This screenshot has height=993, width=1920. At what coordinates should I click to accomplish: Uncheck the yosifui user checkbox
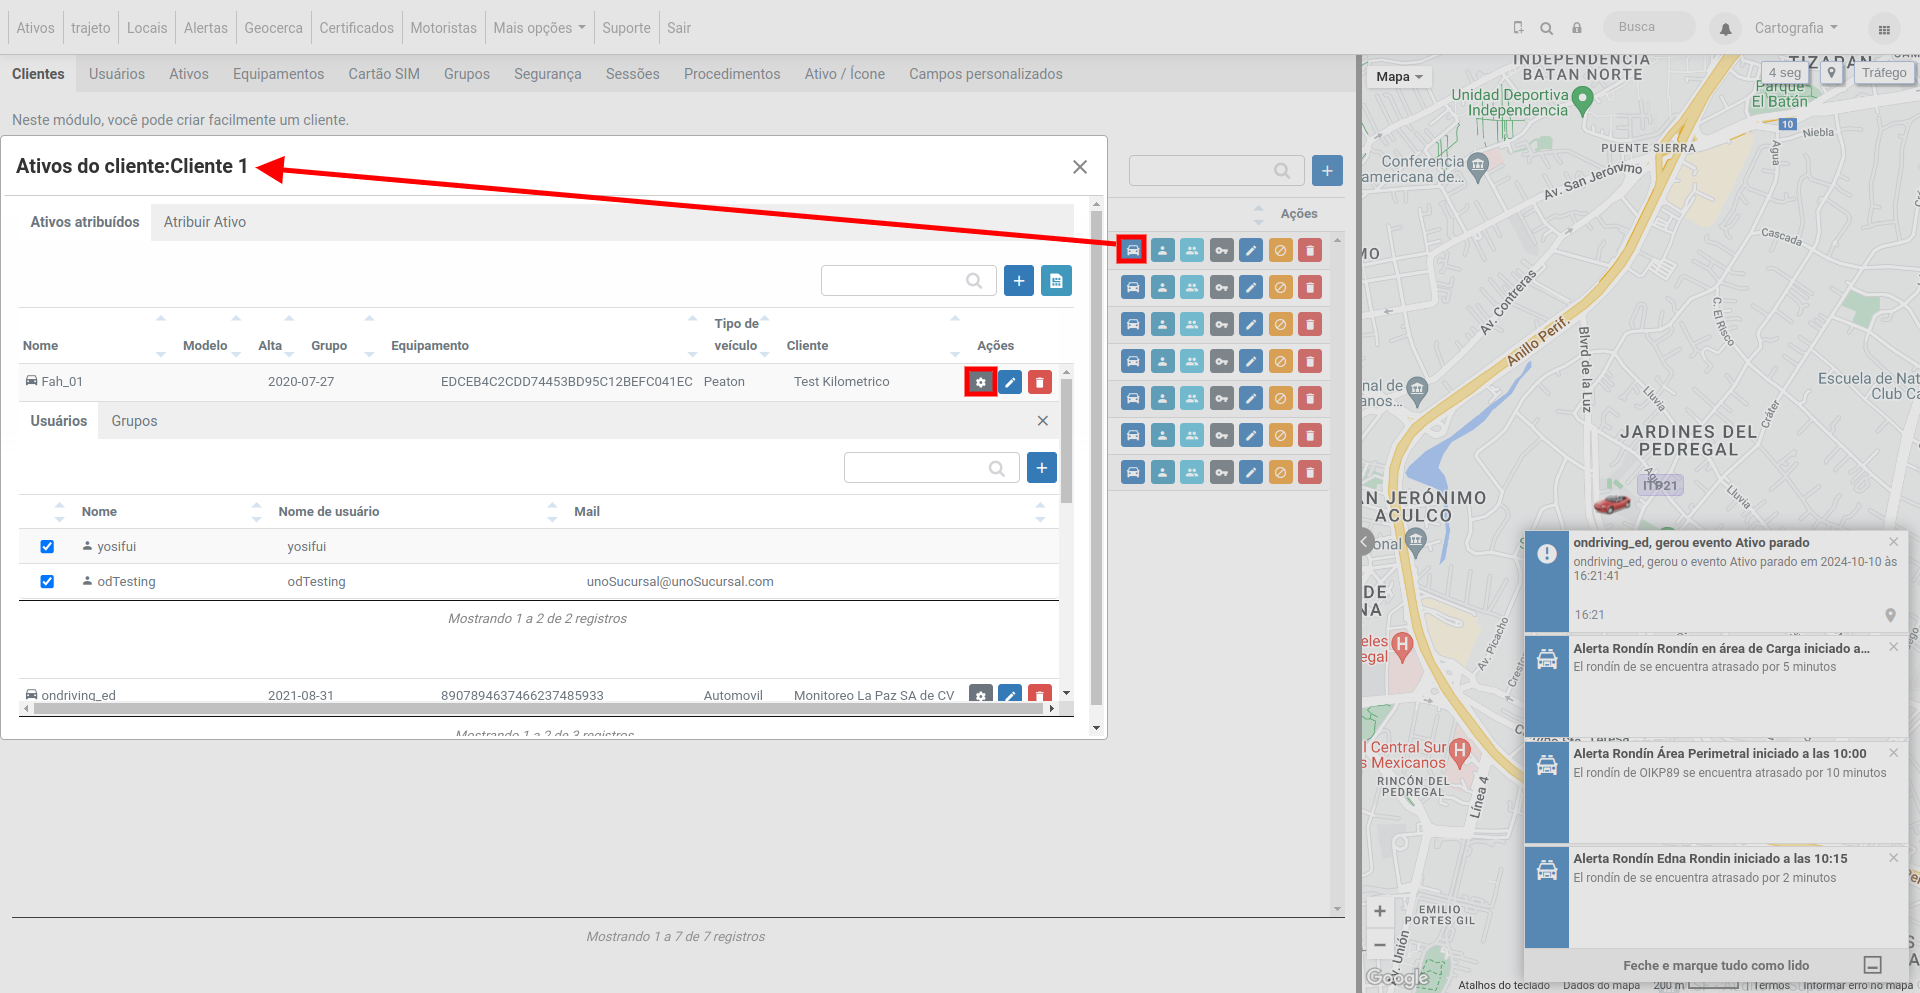pyautogui.click(x=47, y=546)
